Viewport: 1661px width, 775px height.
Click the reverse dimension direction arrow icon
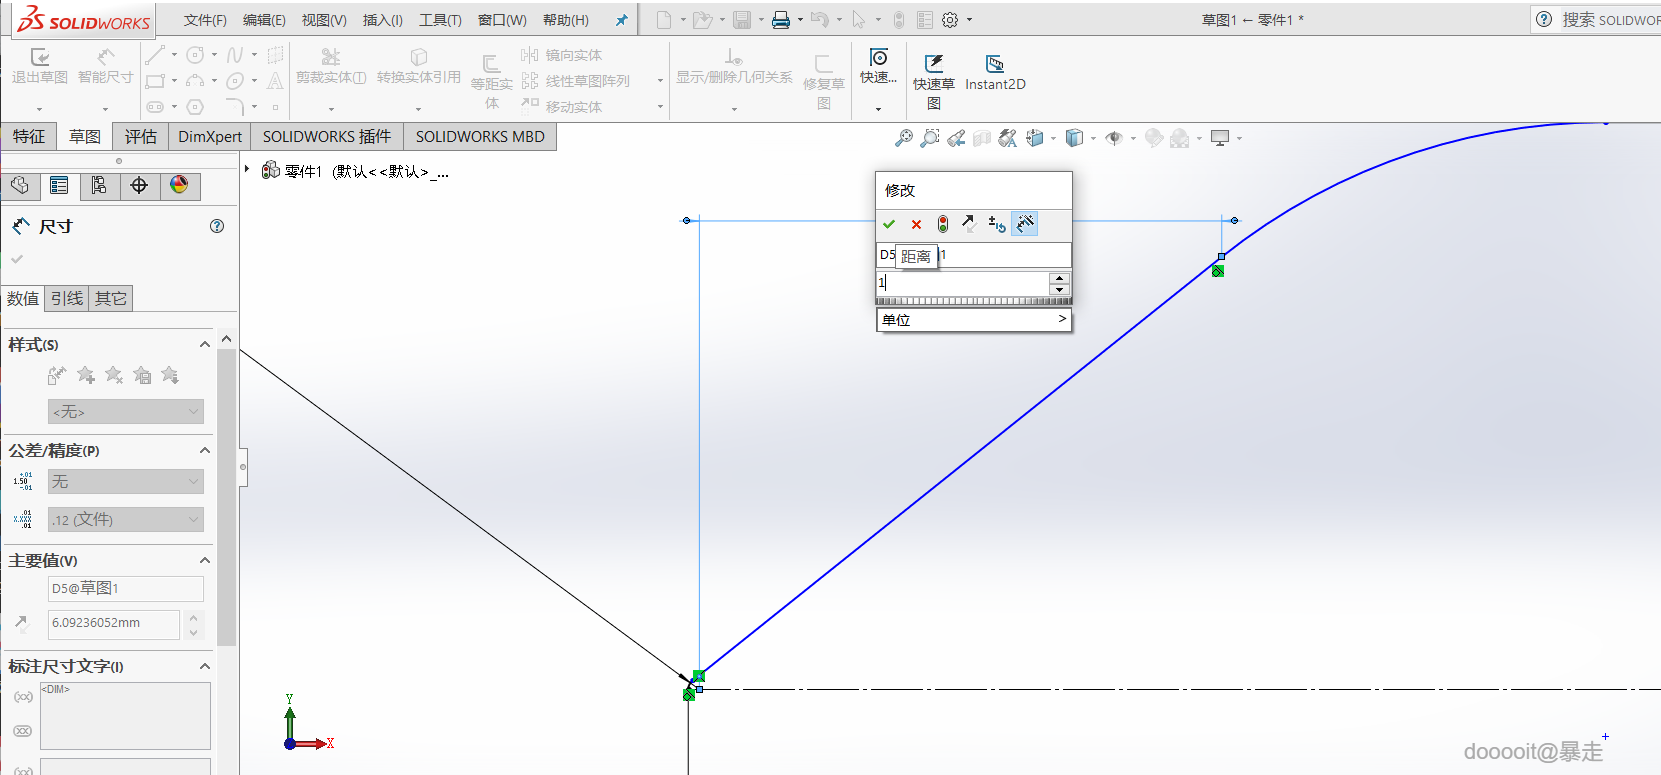tap(969, 224)
